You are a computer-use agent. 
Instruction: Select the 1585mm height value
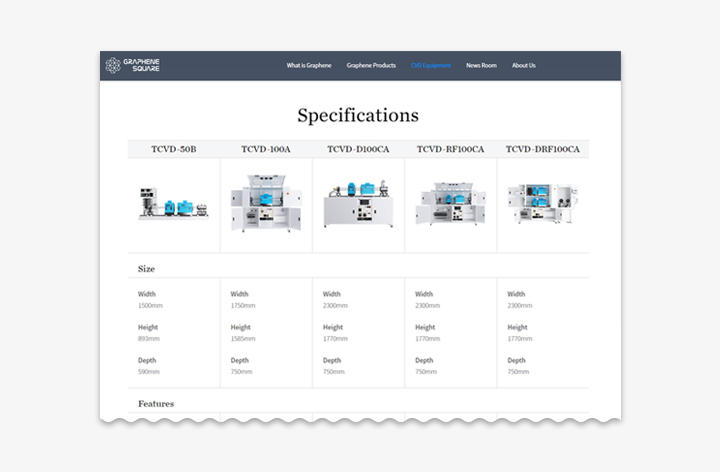tap(243, 339)
